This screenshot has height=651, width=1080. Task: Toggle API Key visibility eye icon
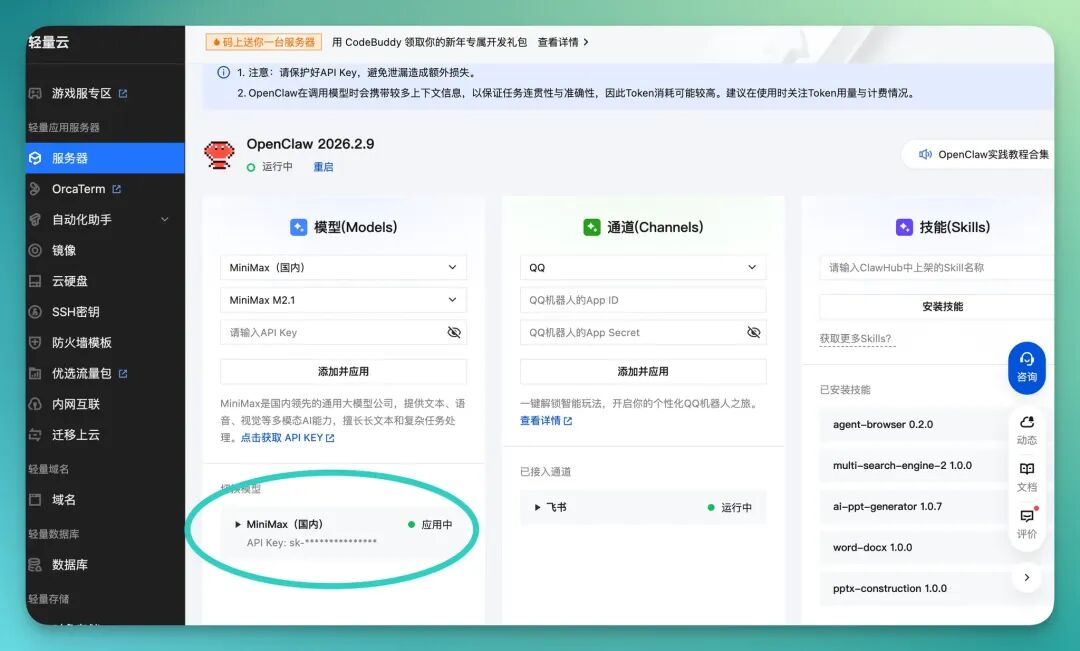pyautogui.click(x=454, y=332)
